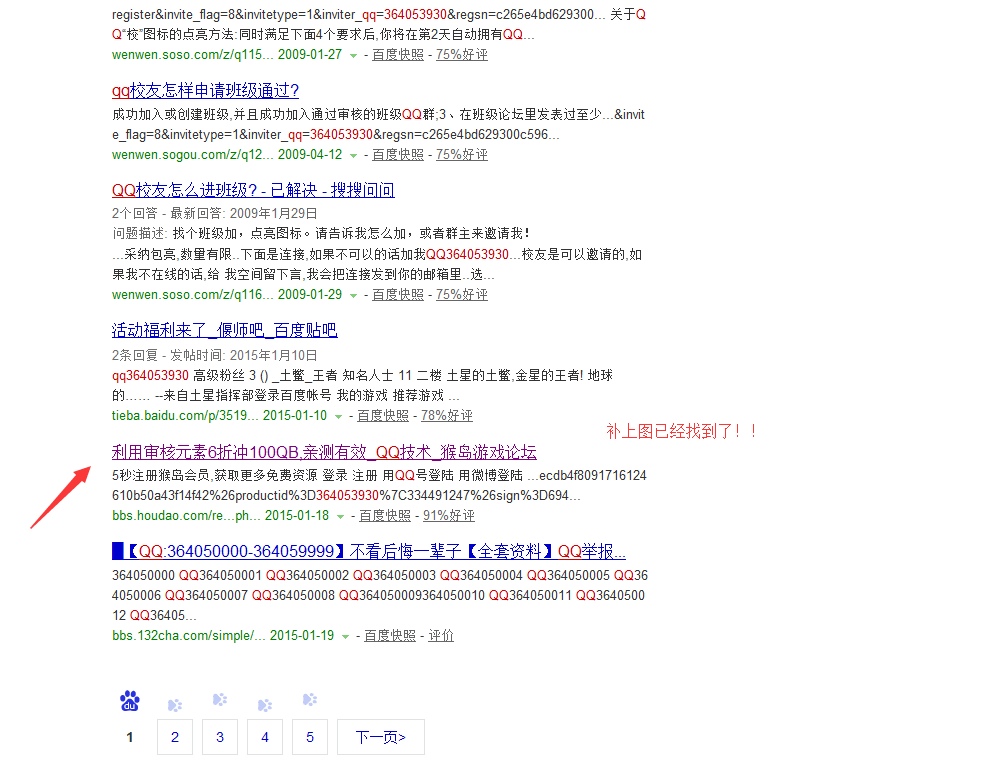Click text '2个回答 - 最新回答: 2009年1月29日'
Image resolution: width=1000 pixels, height=772 pixels.
point(214,213)
